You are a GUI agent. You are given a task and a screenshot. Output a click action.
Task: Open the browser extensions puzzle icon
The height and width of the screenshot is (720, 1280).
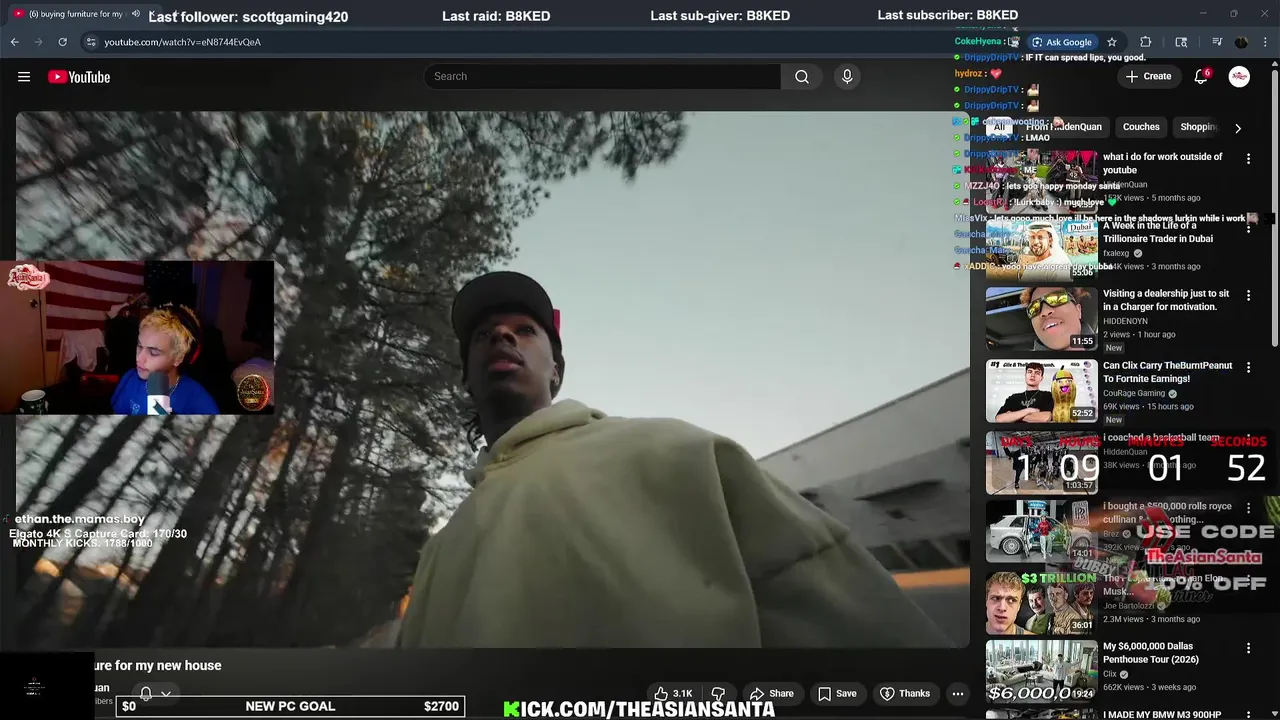1146,42
